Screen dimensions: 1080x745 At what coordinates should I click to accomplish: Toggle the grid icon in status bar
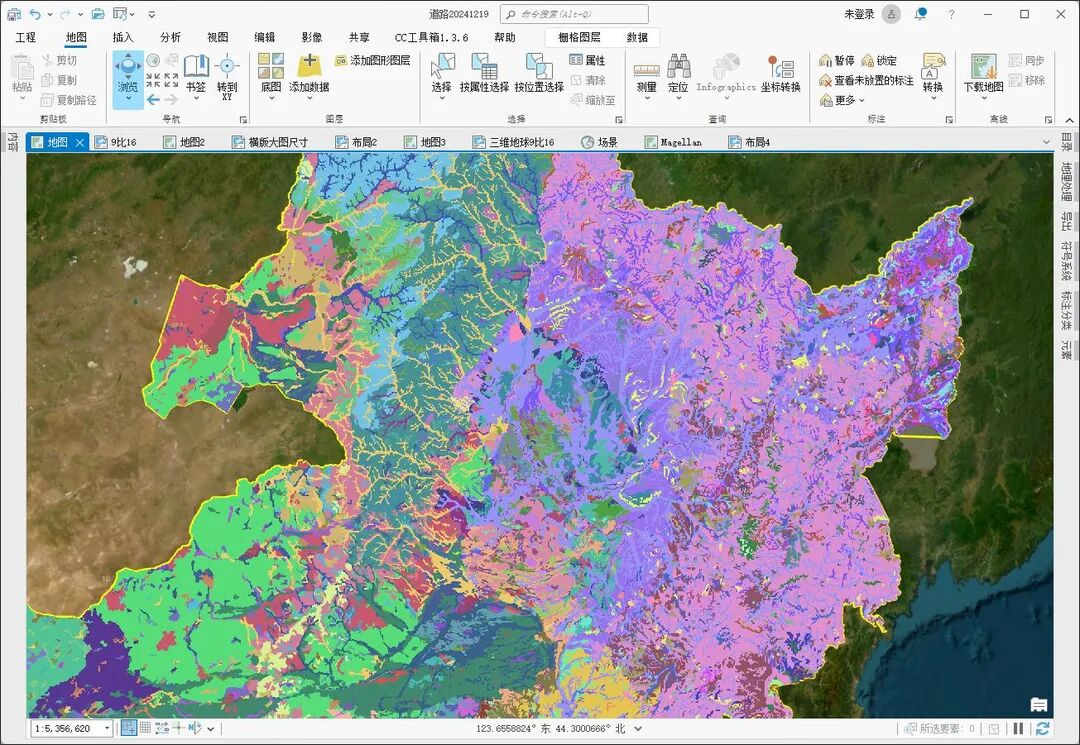pos(145,727)
